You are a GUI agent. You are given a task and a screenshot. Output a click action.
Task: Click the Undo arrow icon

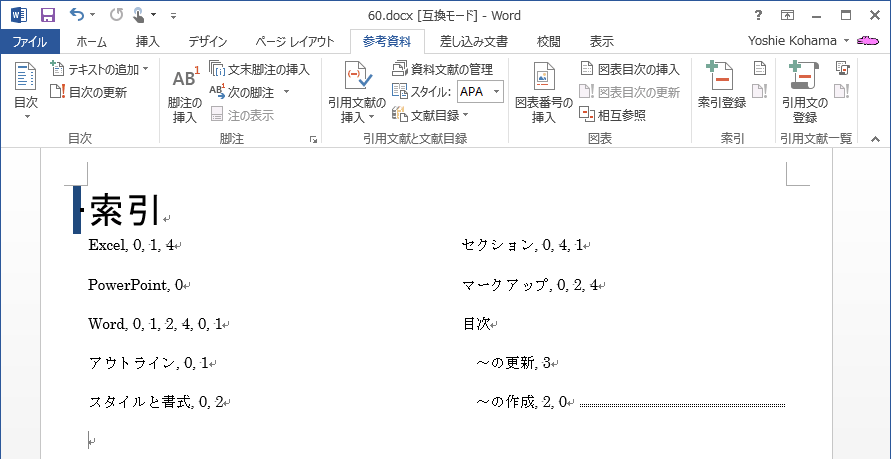point(77,15)
